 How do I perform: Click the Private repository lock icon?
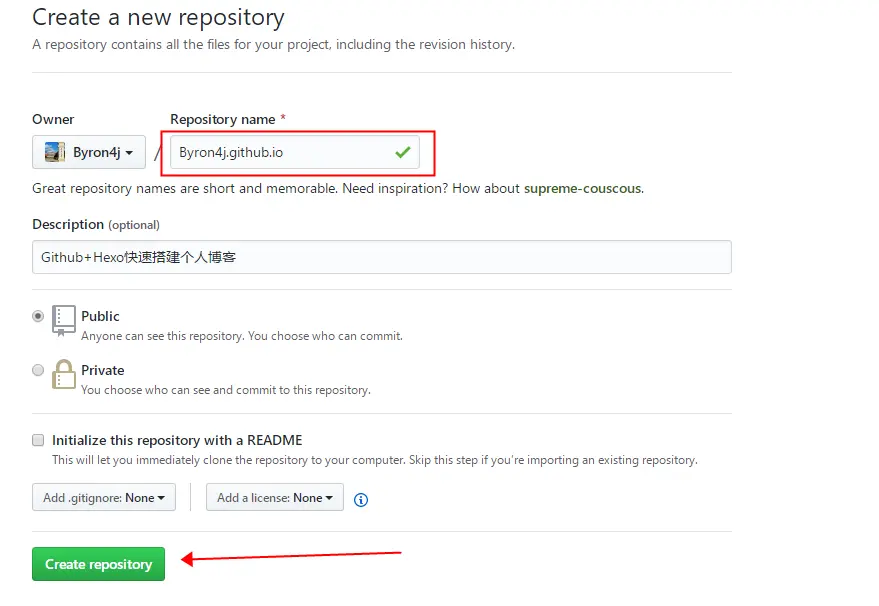point(63,374)
